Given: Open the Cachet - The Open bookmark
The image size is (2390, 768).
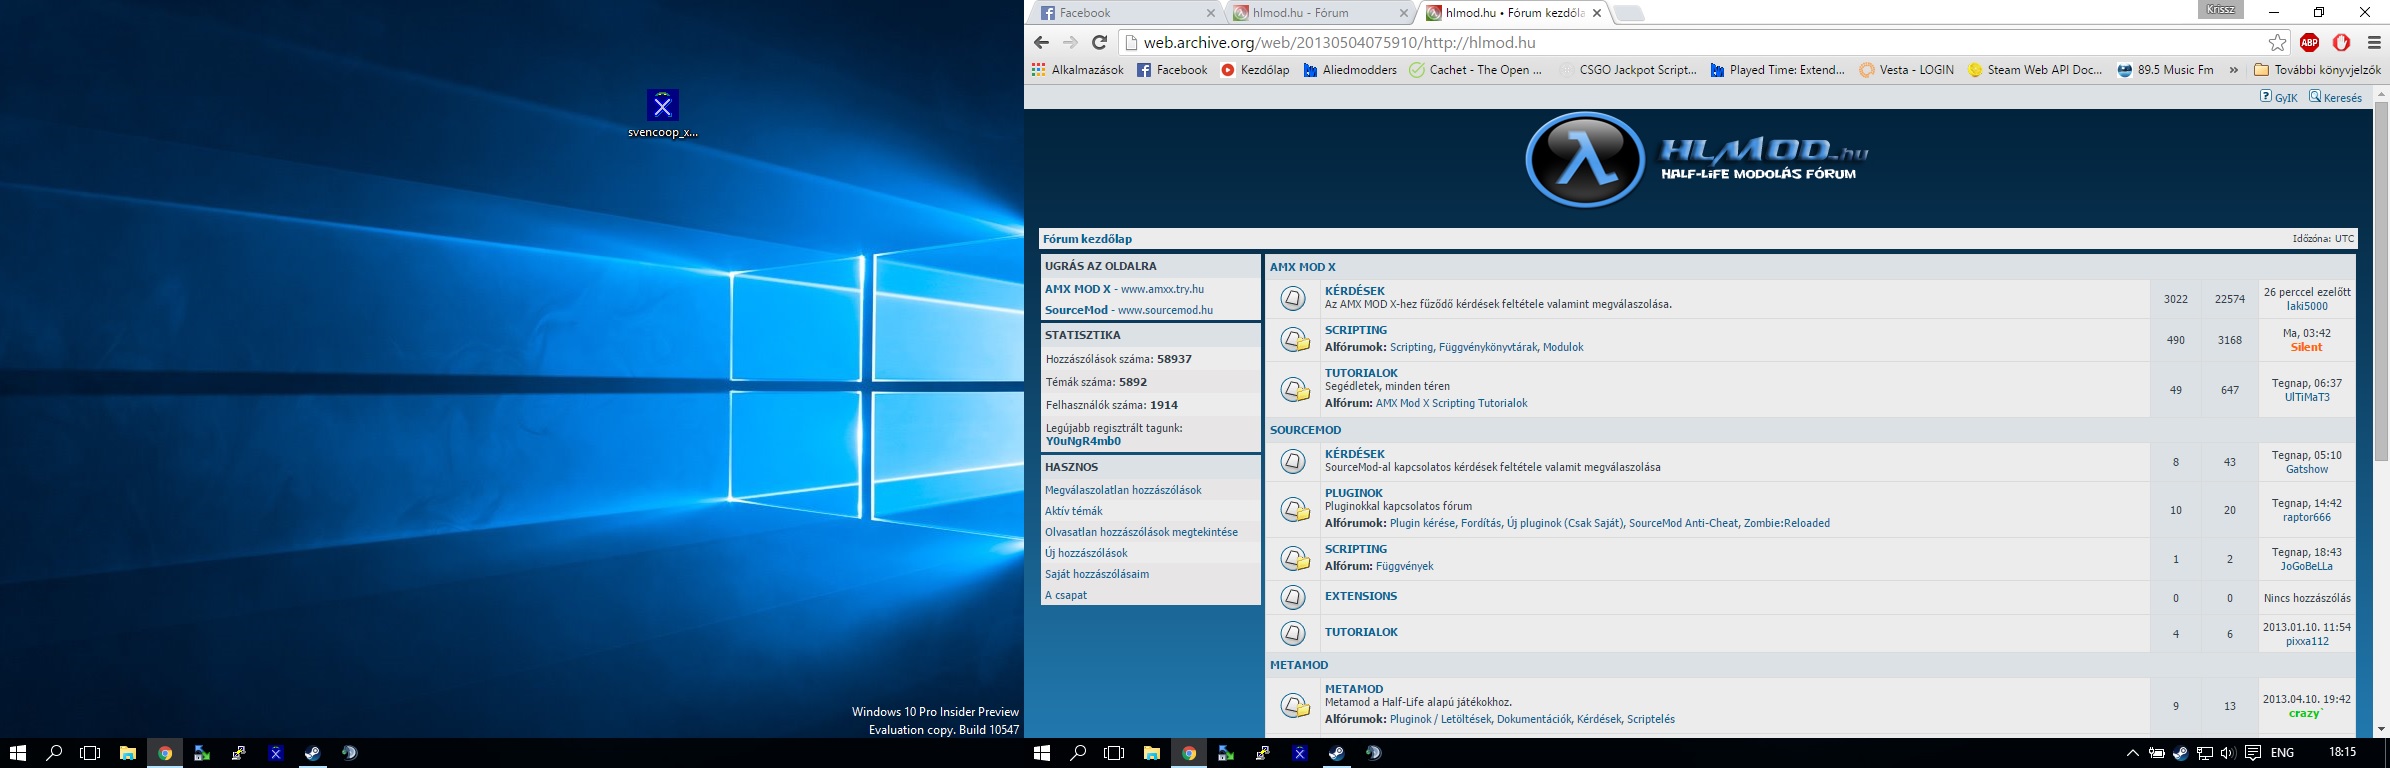Looking at the screenshot, I should coord(1475,70).
